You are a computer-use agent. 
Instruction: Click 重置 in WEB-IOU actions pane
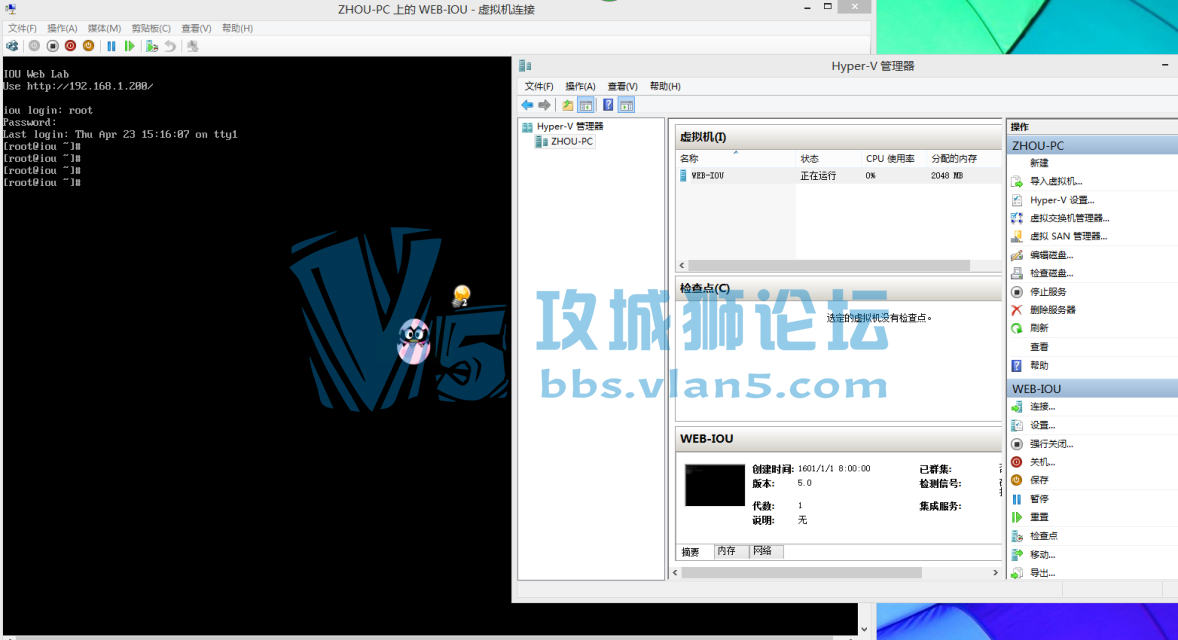click(1039, 517)
